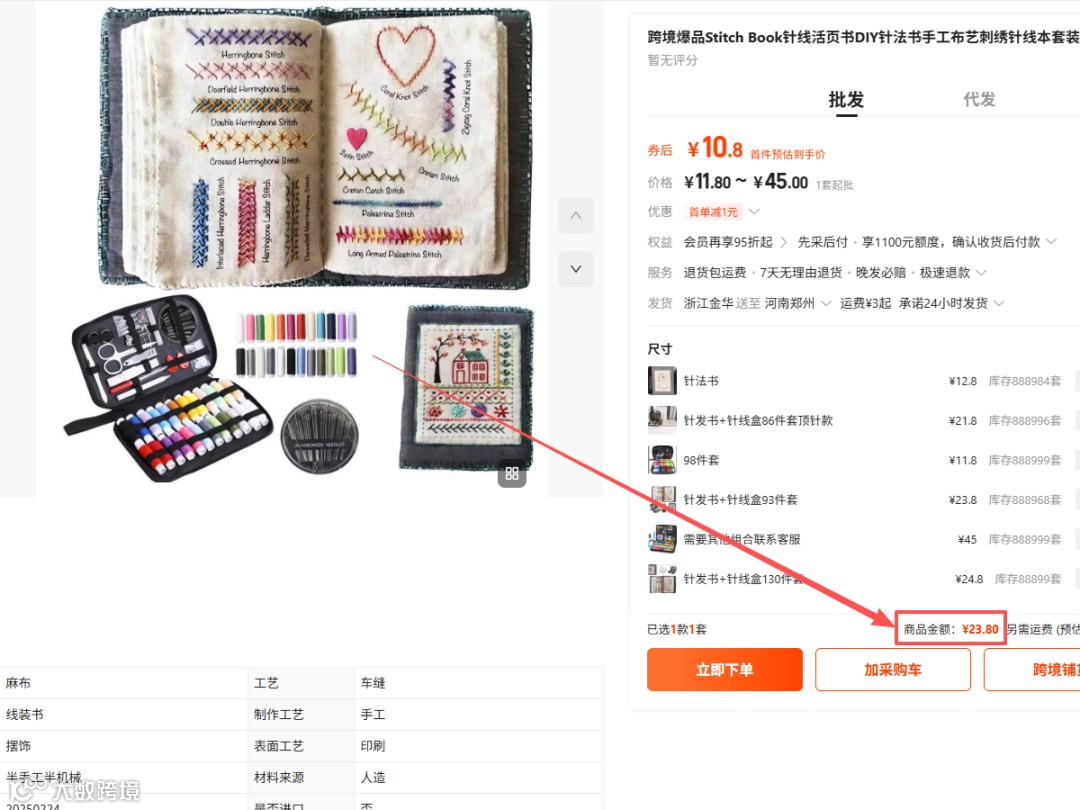1080x810 pixels.
Task: Click the 跨境铺货 button
Action: (x=1032, y=669)
